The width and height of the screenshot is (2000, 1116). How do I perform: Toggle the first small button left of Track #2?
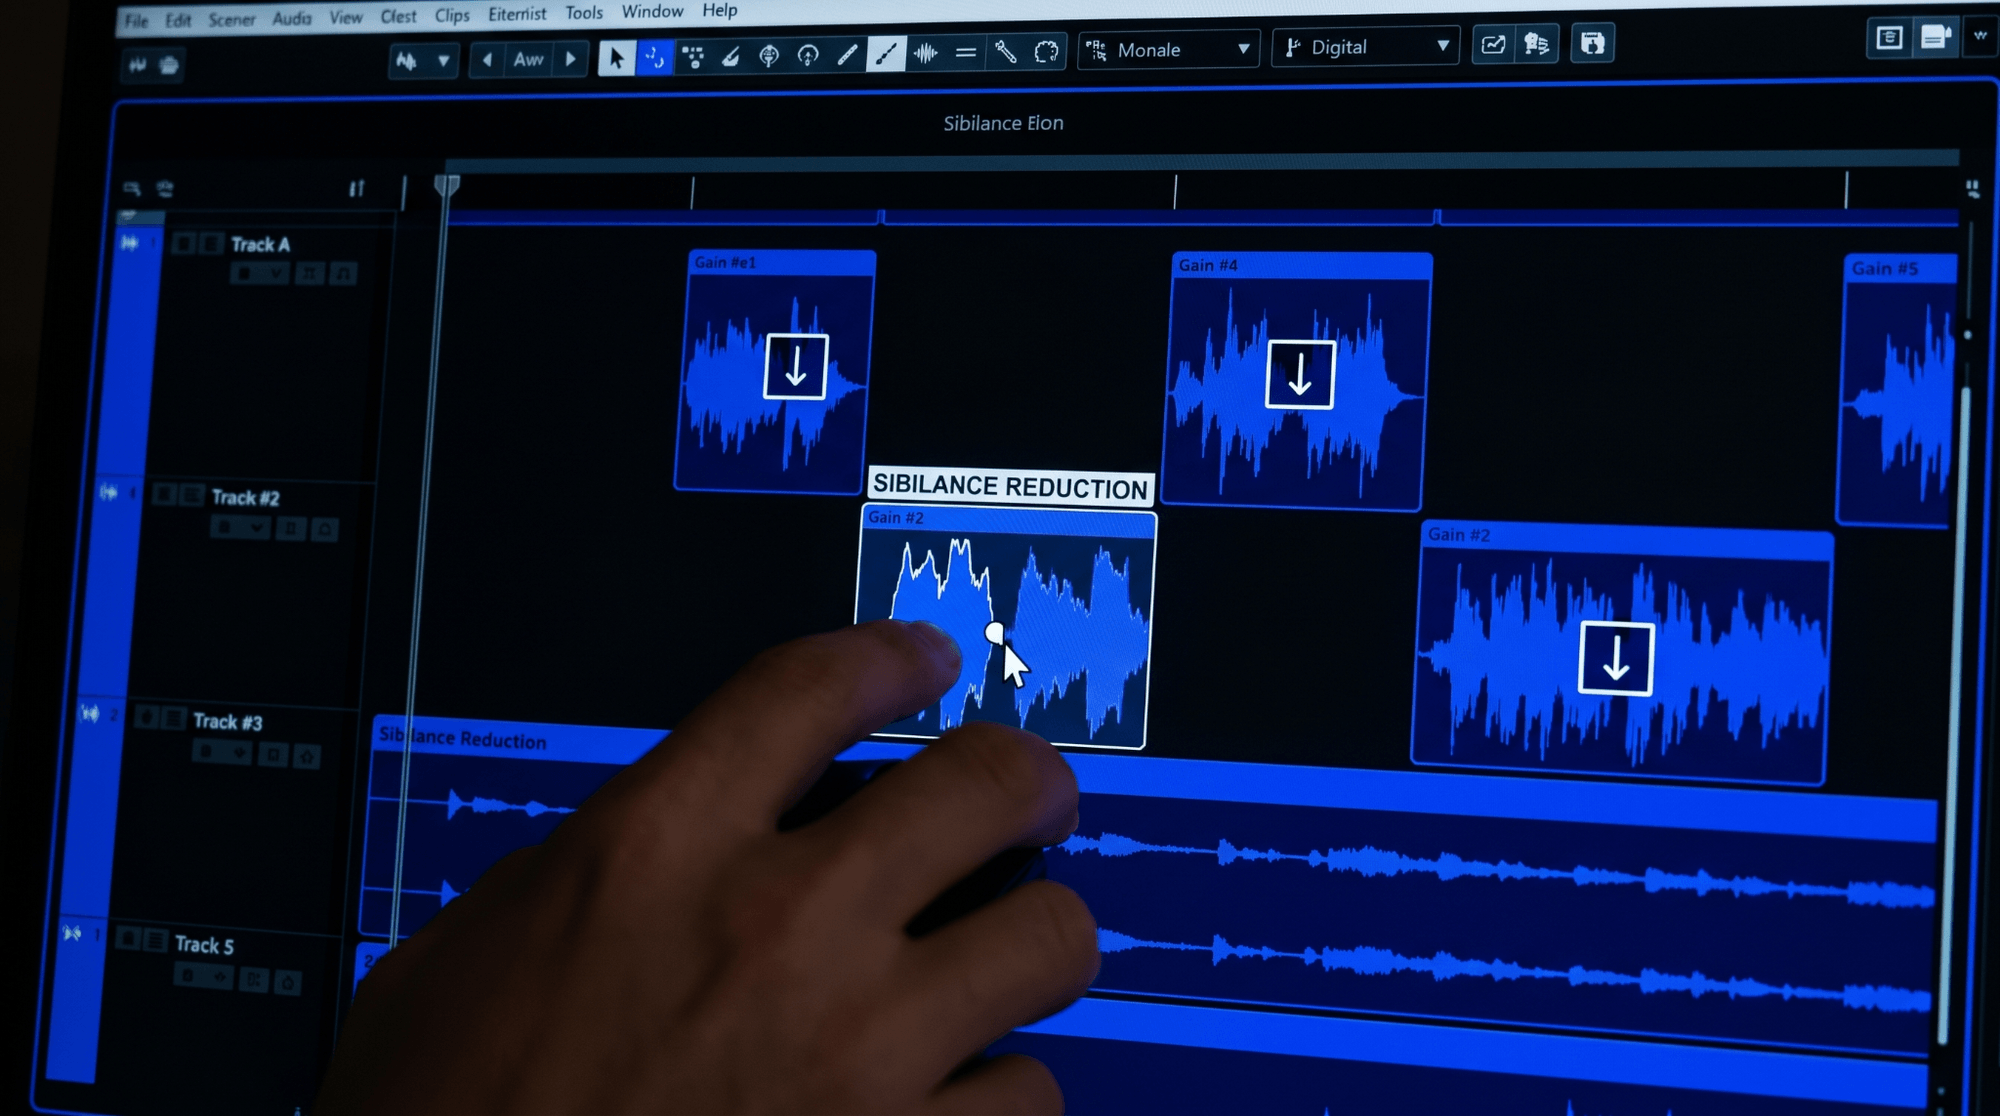pyautogui.click(x=163, y=495)
